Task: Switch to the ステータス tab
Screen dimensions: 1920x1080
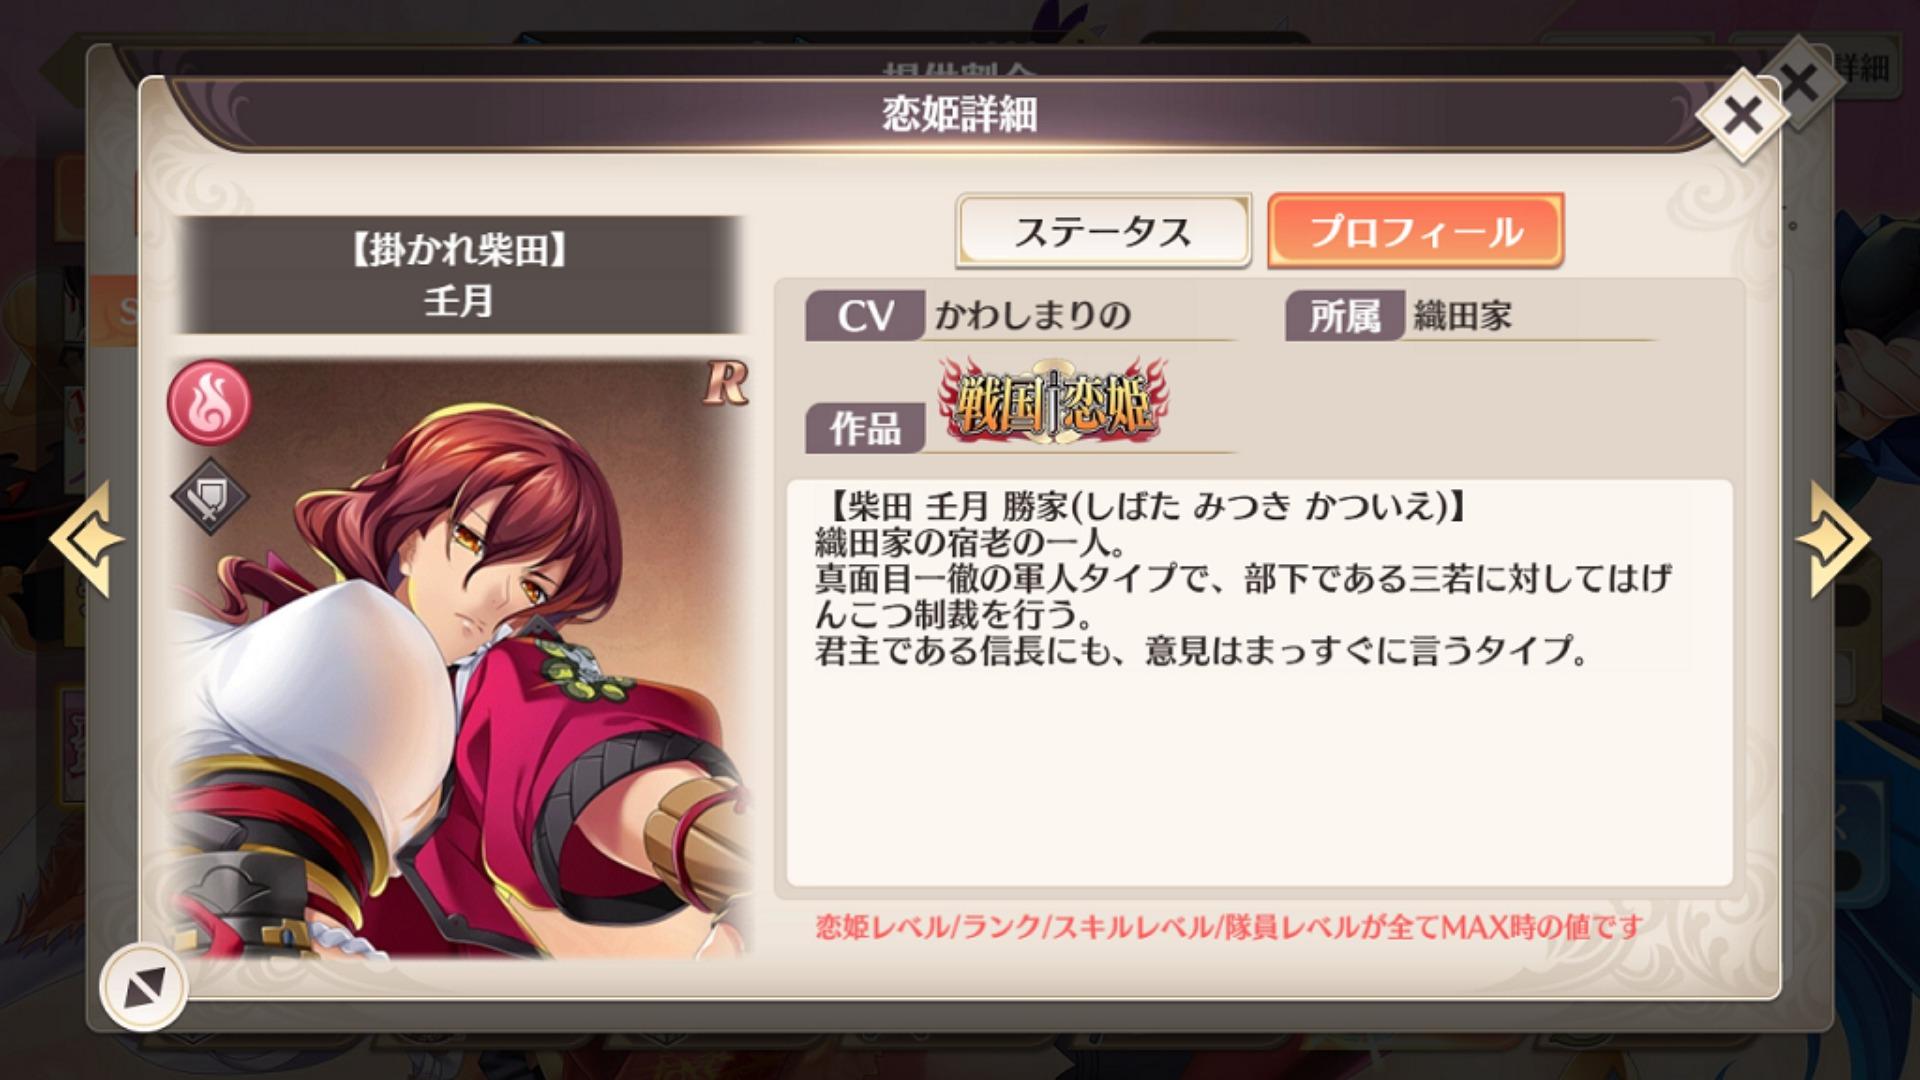Action: click(1103, 231)
